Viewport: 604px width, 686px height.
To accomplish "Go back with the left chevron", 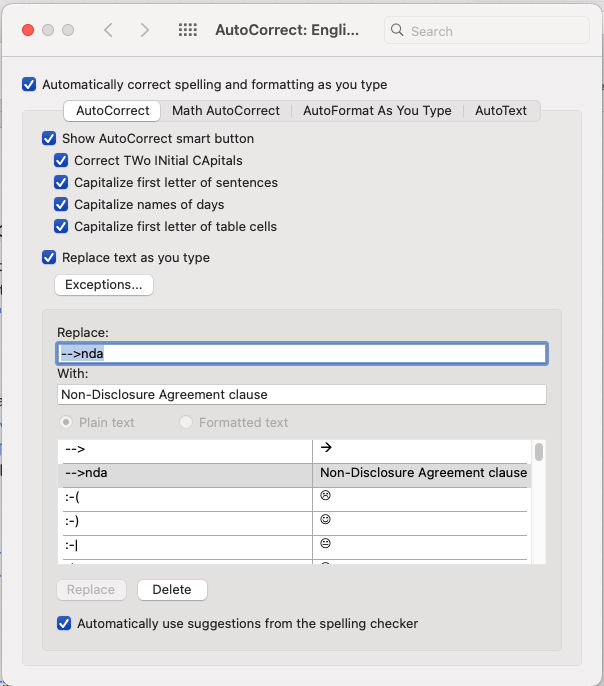I will pyautogui.click(x=108, y=30).
